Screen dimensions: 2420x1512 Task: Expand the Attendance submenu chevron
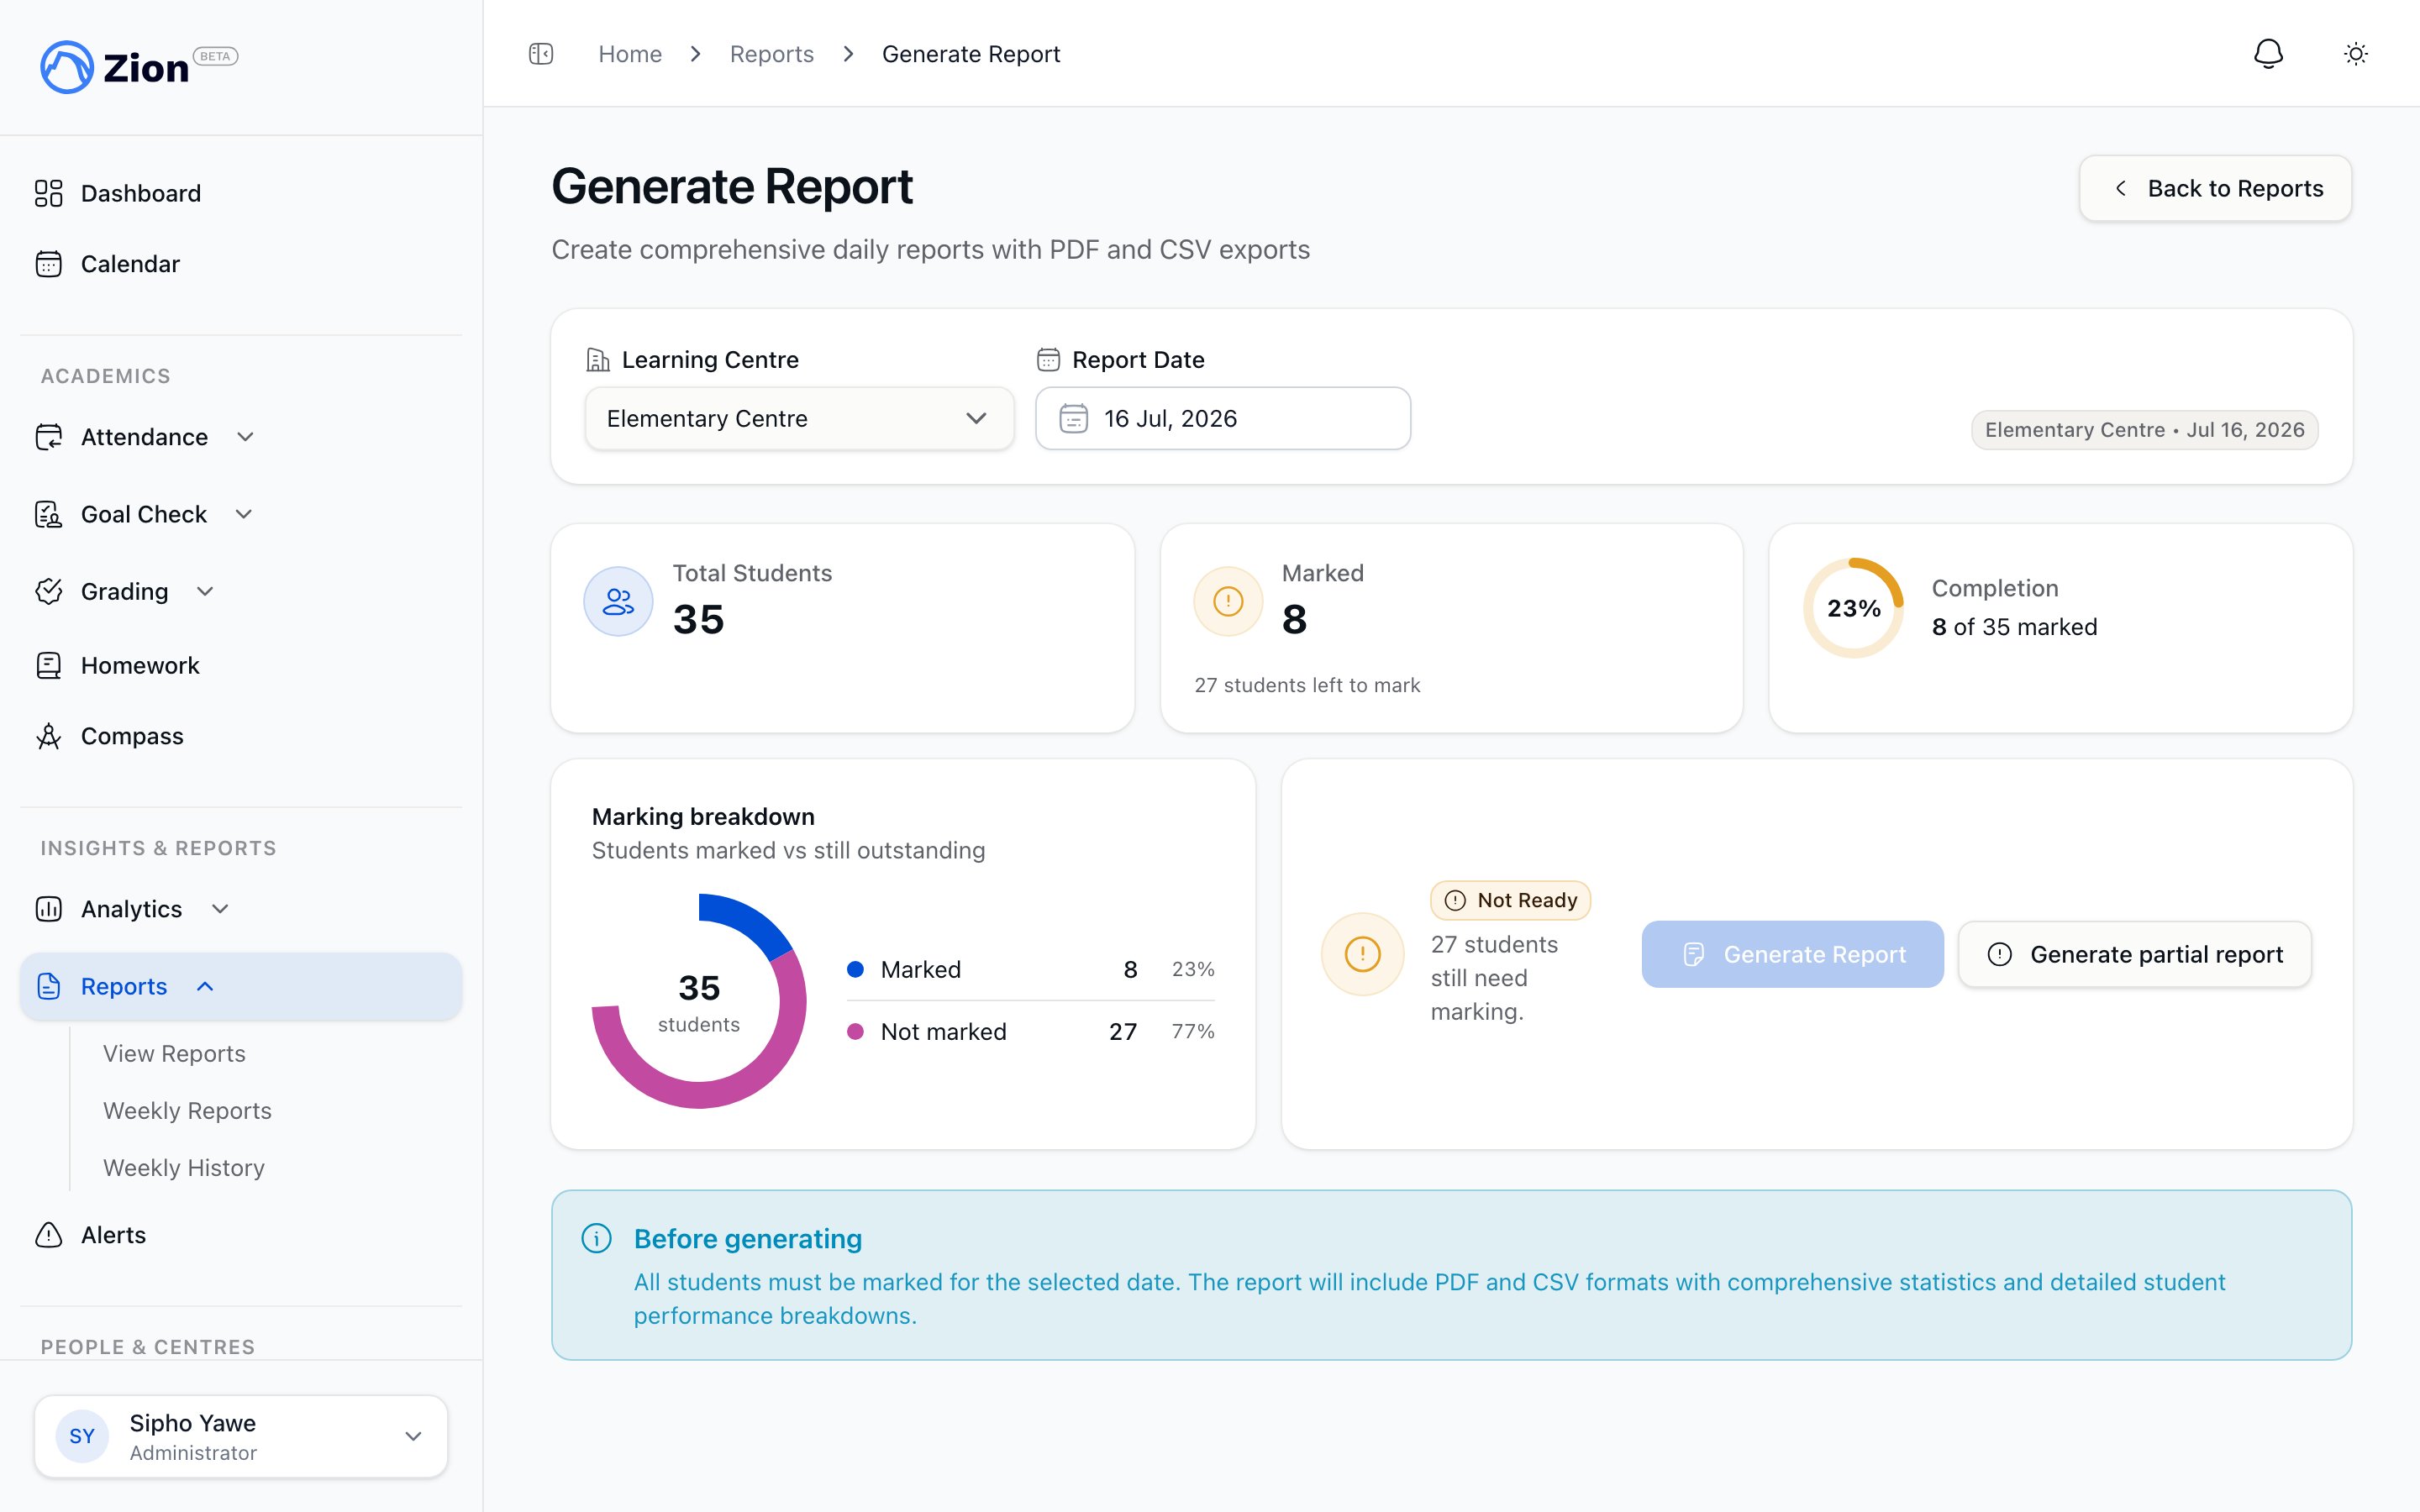tap(245, 437)
